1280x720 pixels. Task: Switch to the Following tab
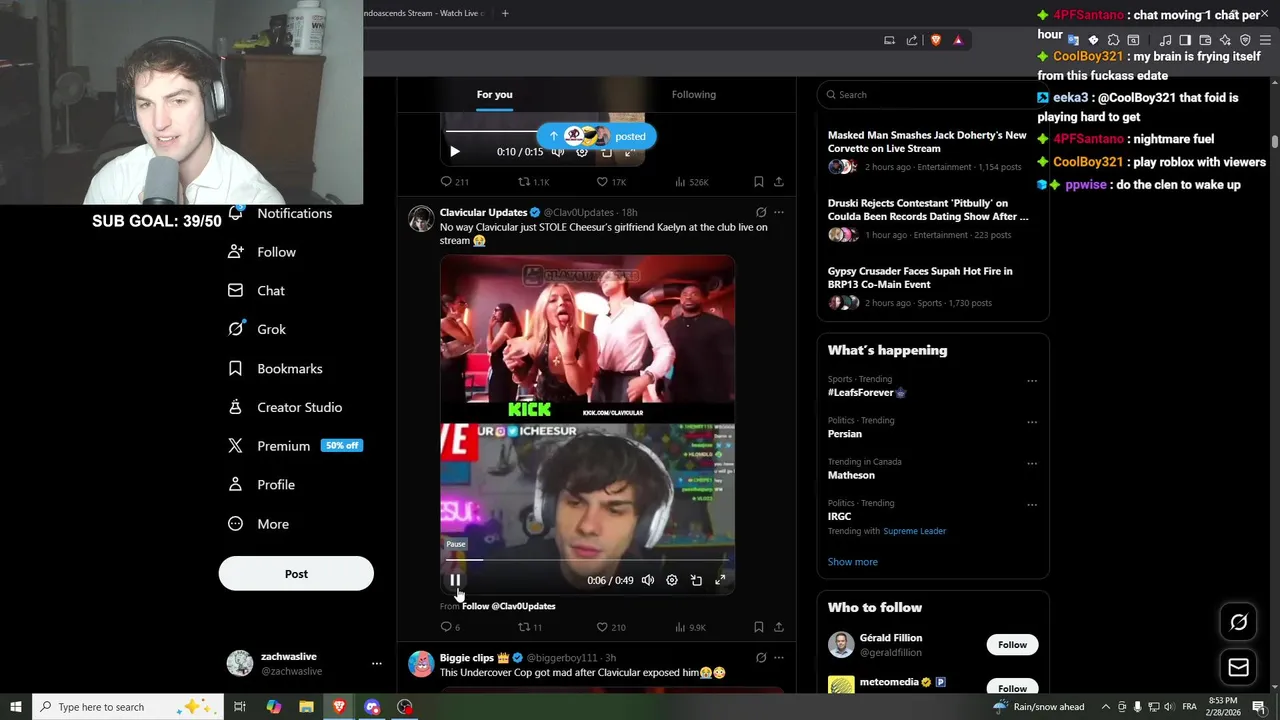coord(694,94)
